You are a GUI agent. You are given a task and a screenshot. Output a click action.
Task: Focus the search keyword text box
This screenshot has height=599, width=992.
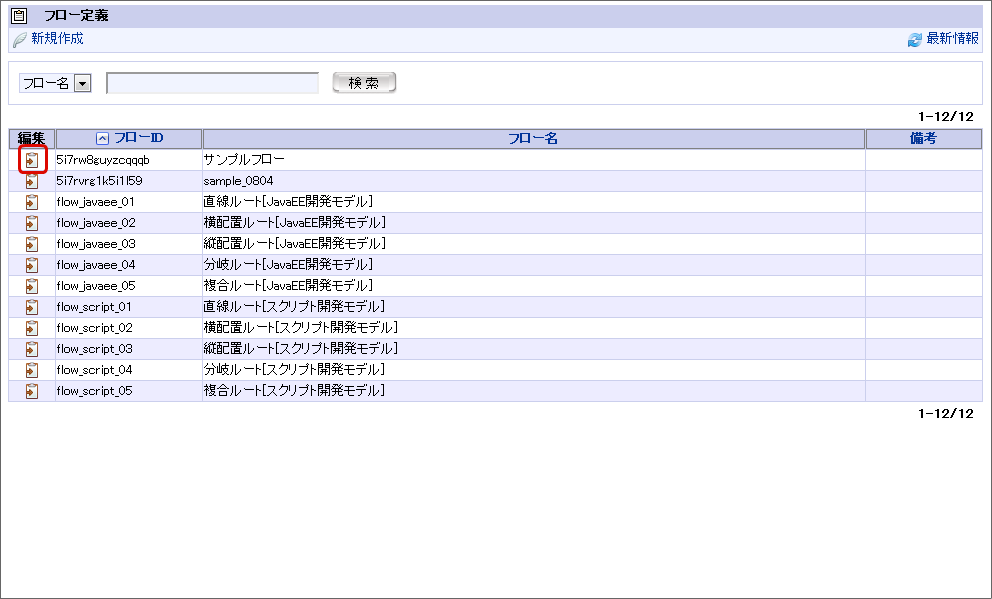(213, 83)
